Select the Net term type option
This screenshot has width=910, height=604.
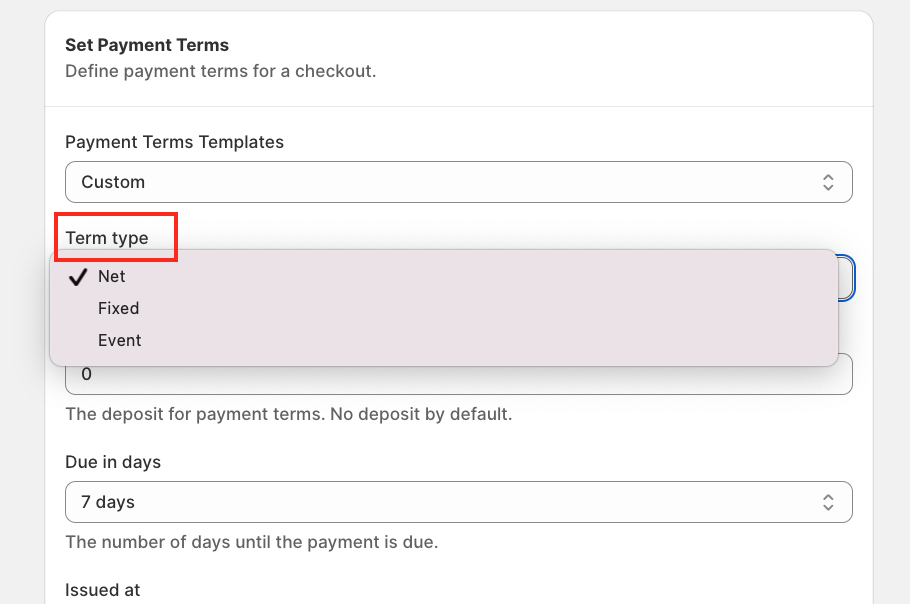click(112, 277)
